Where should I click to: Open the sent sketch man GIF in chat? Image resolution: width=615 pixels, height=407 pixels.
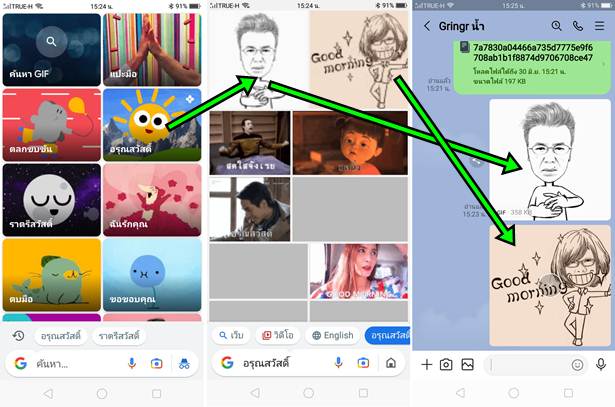click(x=550, y=160)
